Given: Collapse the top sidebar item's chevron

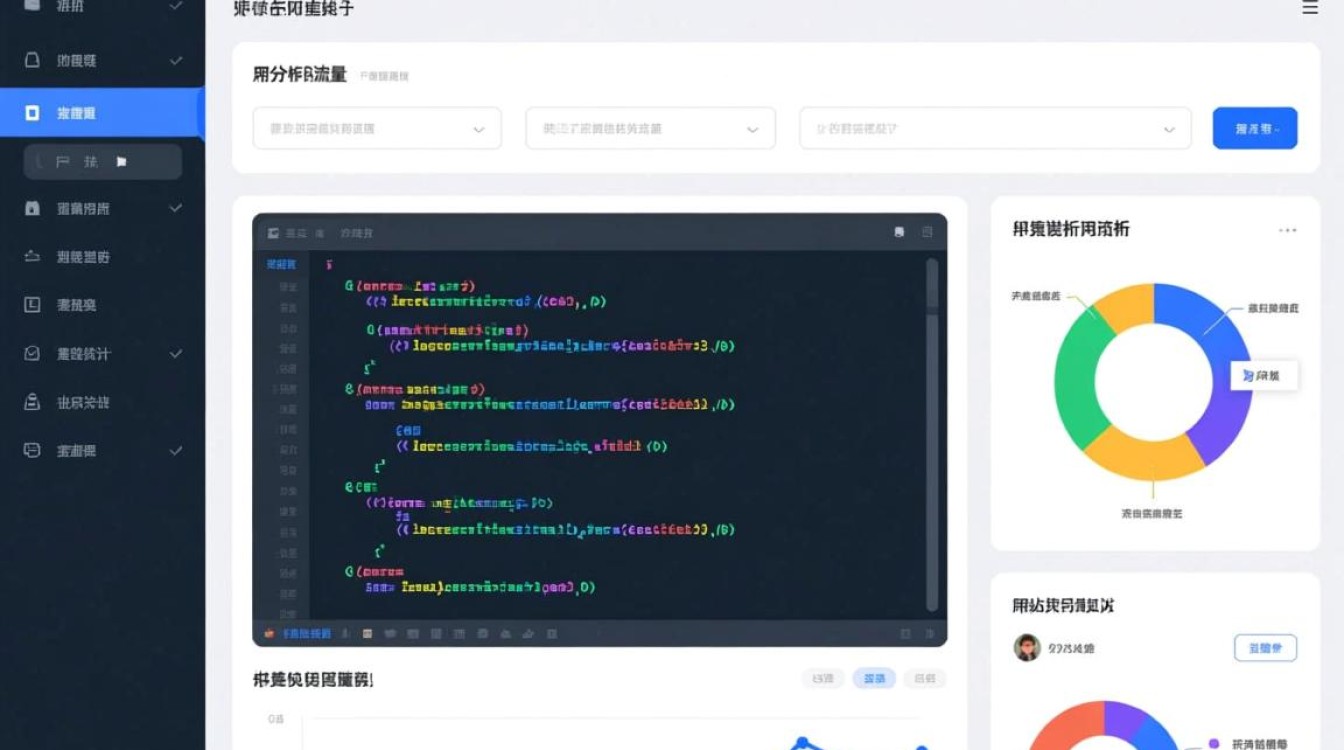Looking at the screenshot, I should (178, 6).
